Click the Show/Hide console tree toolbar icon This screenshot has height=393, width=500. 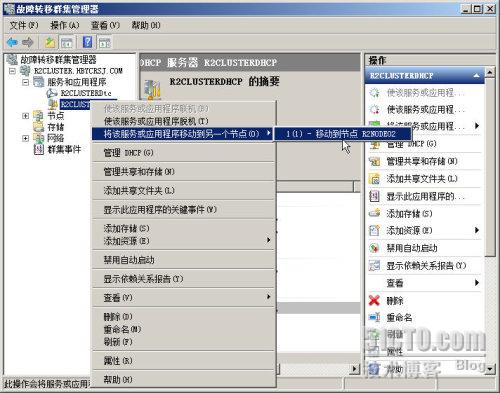click(x=66, y=42)
